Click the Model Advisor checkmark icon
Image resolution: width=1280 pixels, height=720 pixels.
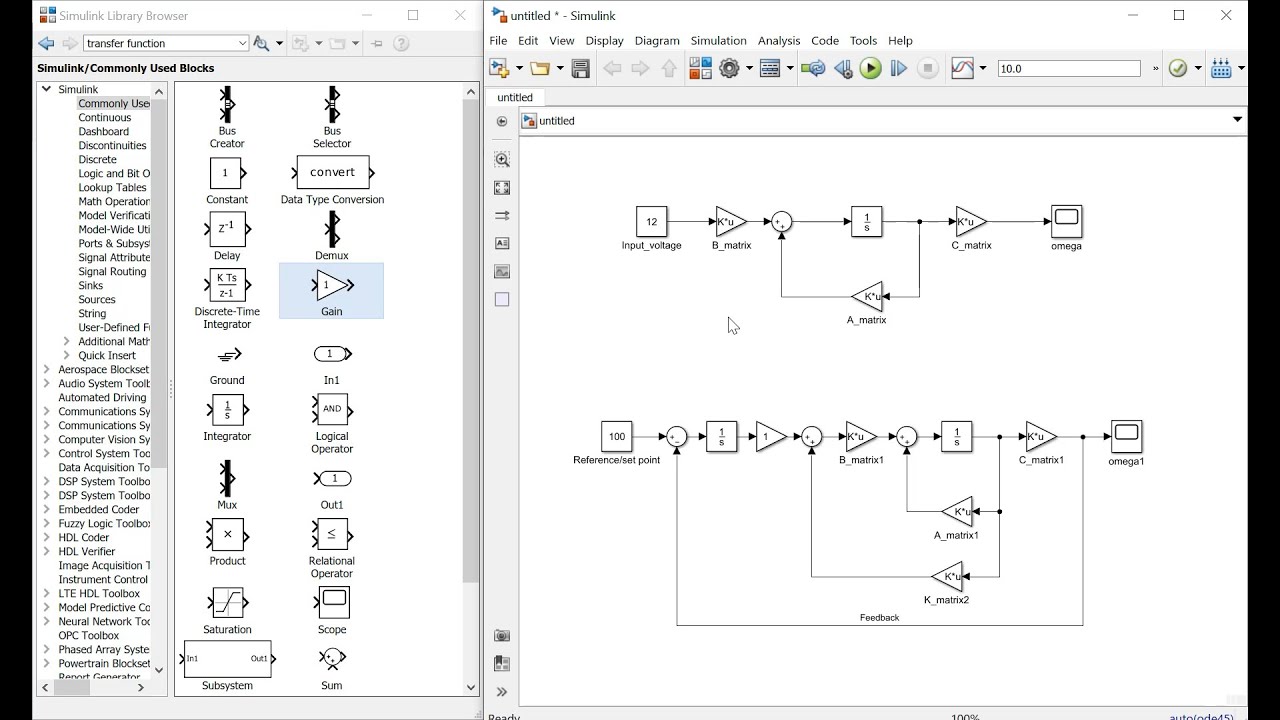[1177, 68]
